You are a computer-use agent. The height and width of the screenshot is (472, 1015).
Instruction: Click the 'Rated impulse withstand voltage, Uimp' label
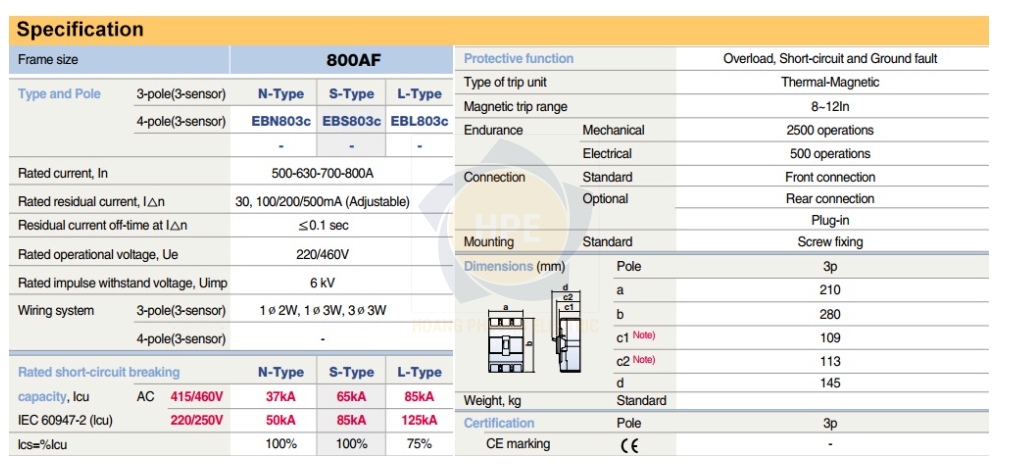[122, 283]
